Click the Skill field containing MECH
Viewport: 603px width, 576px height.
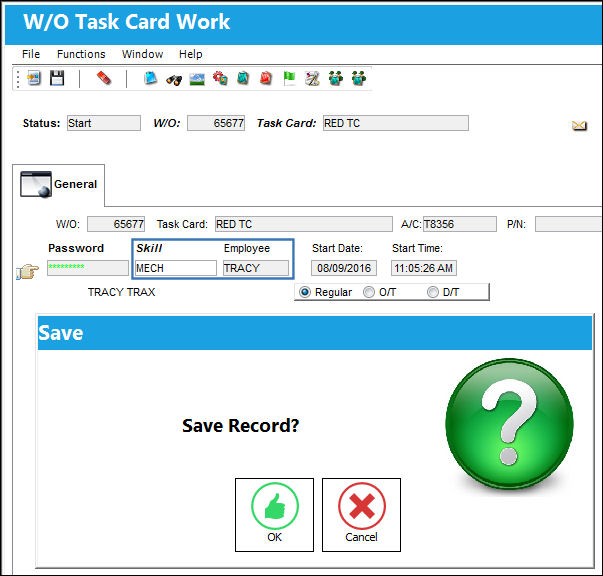point(176,268)
